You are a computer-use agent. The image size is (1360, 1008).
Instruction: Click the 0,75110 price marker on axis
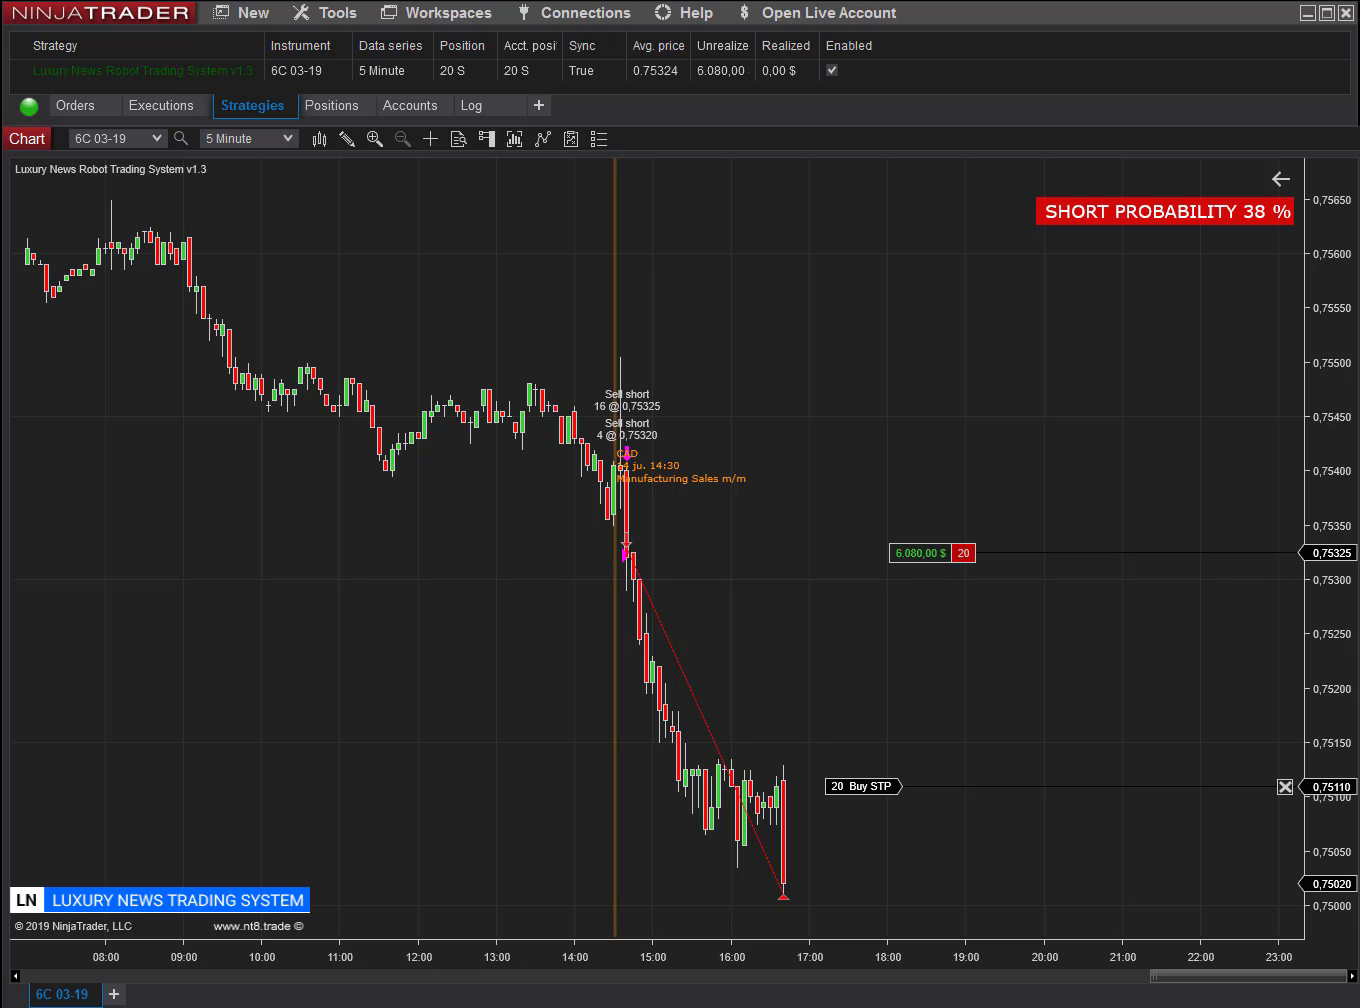point(1328,787)
